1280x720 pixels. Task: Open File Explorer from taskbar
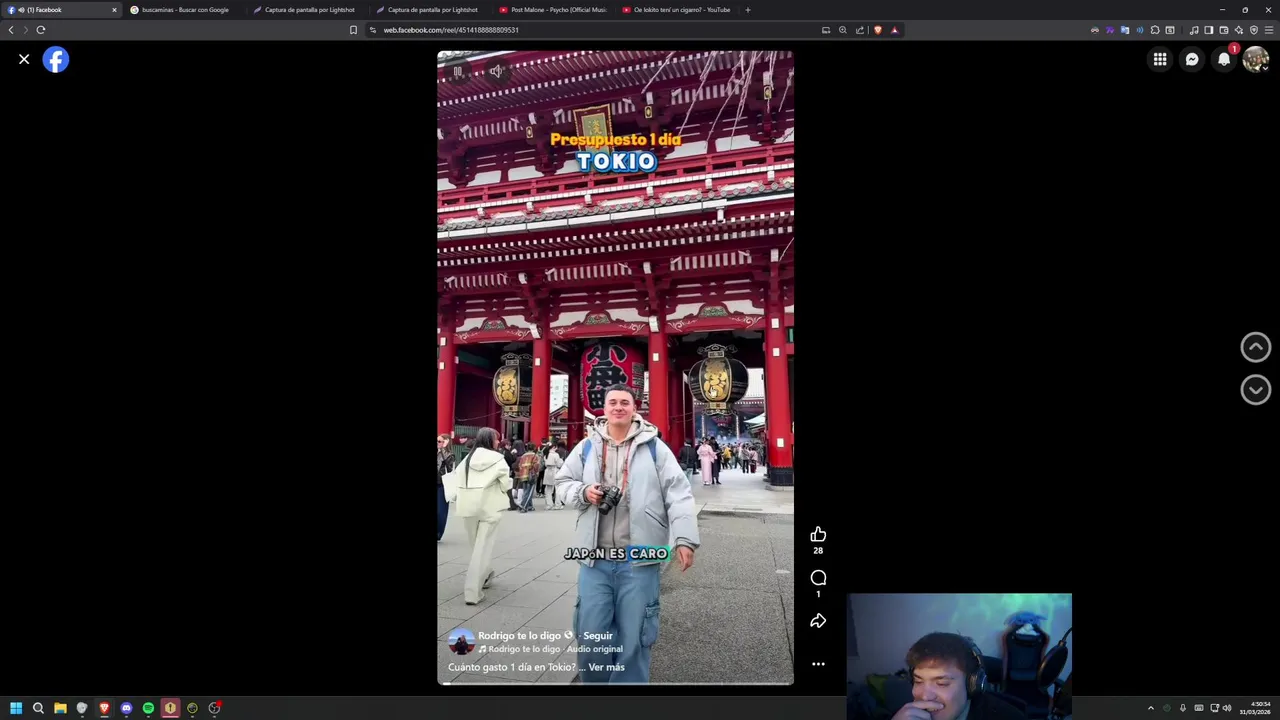point(60,708)
